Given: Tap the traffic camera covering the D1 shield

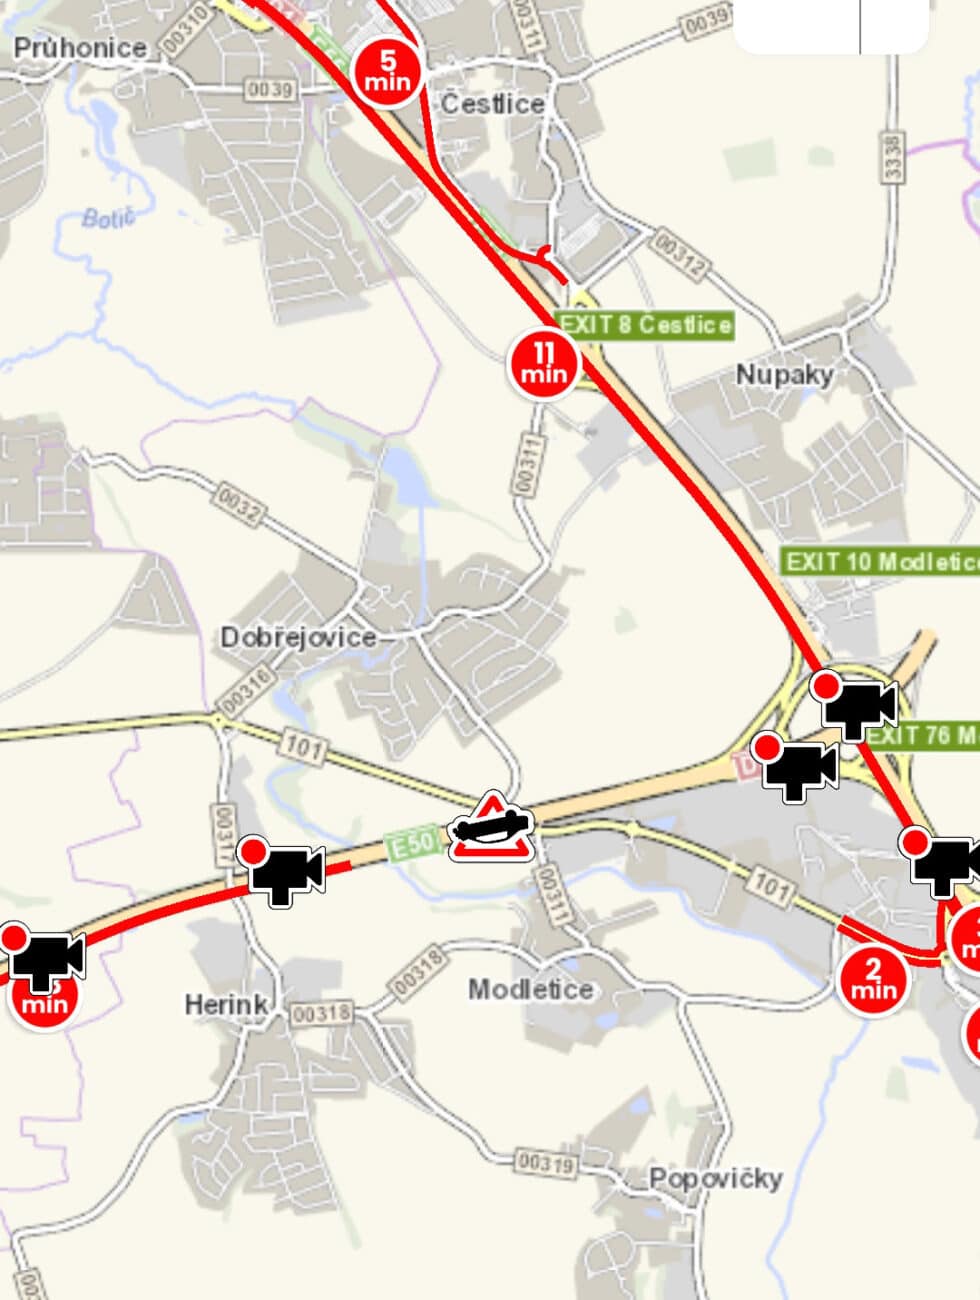Looking at the screenshot, I should coord(795,766).
